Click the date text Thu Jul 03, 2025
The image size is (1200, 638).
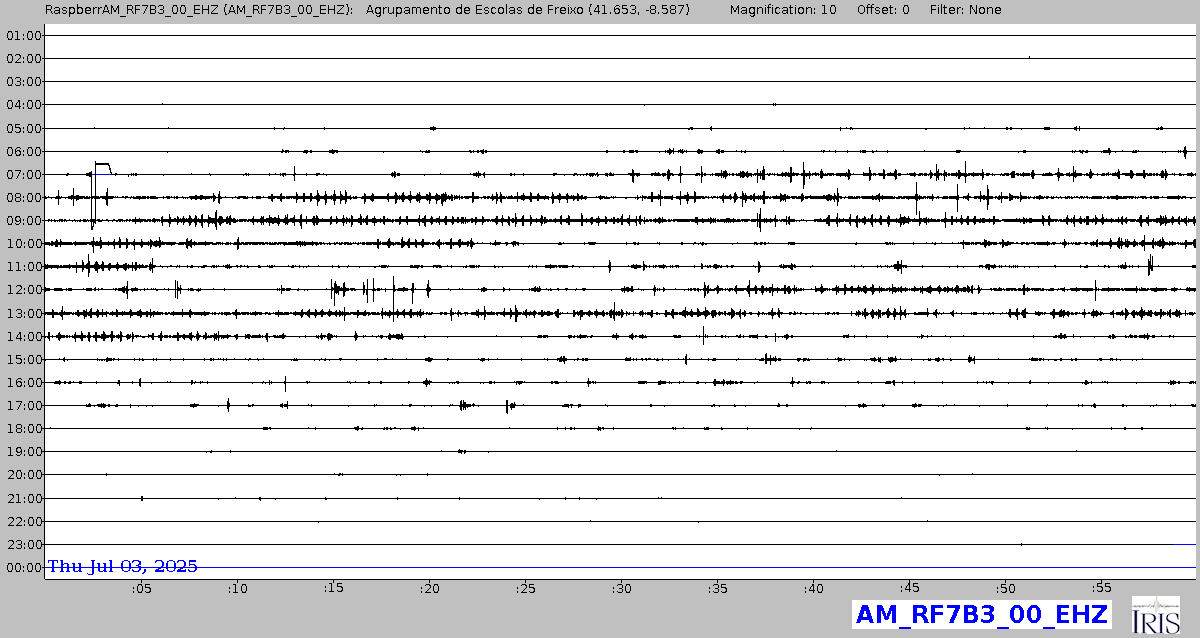coord(123,566)
